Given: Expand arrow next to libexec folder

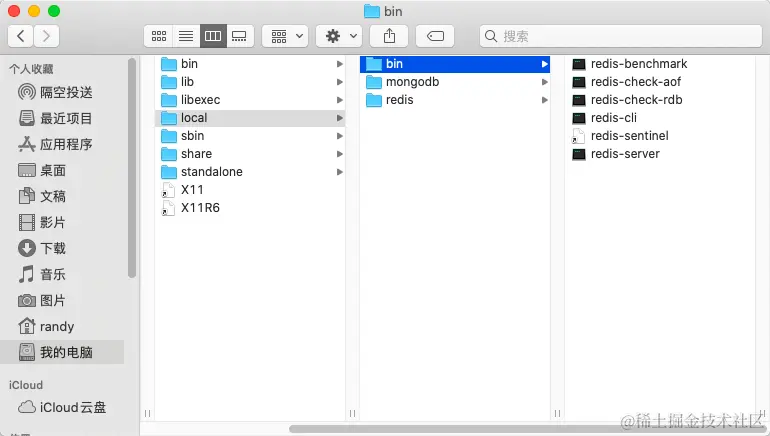Looking at the screenshot, I should [x=339, y=100].
